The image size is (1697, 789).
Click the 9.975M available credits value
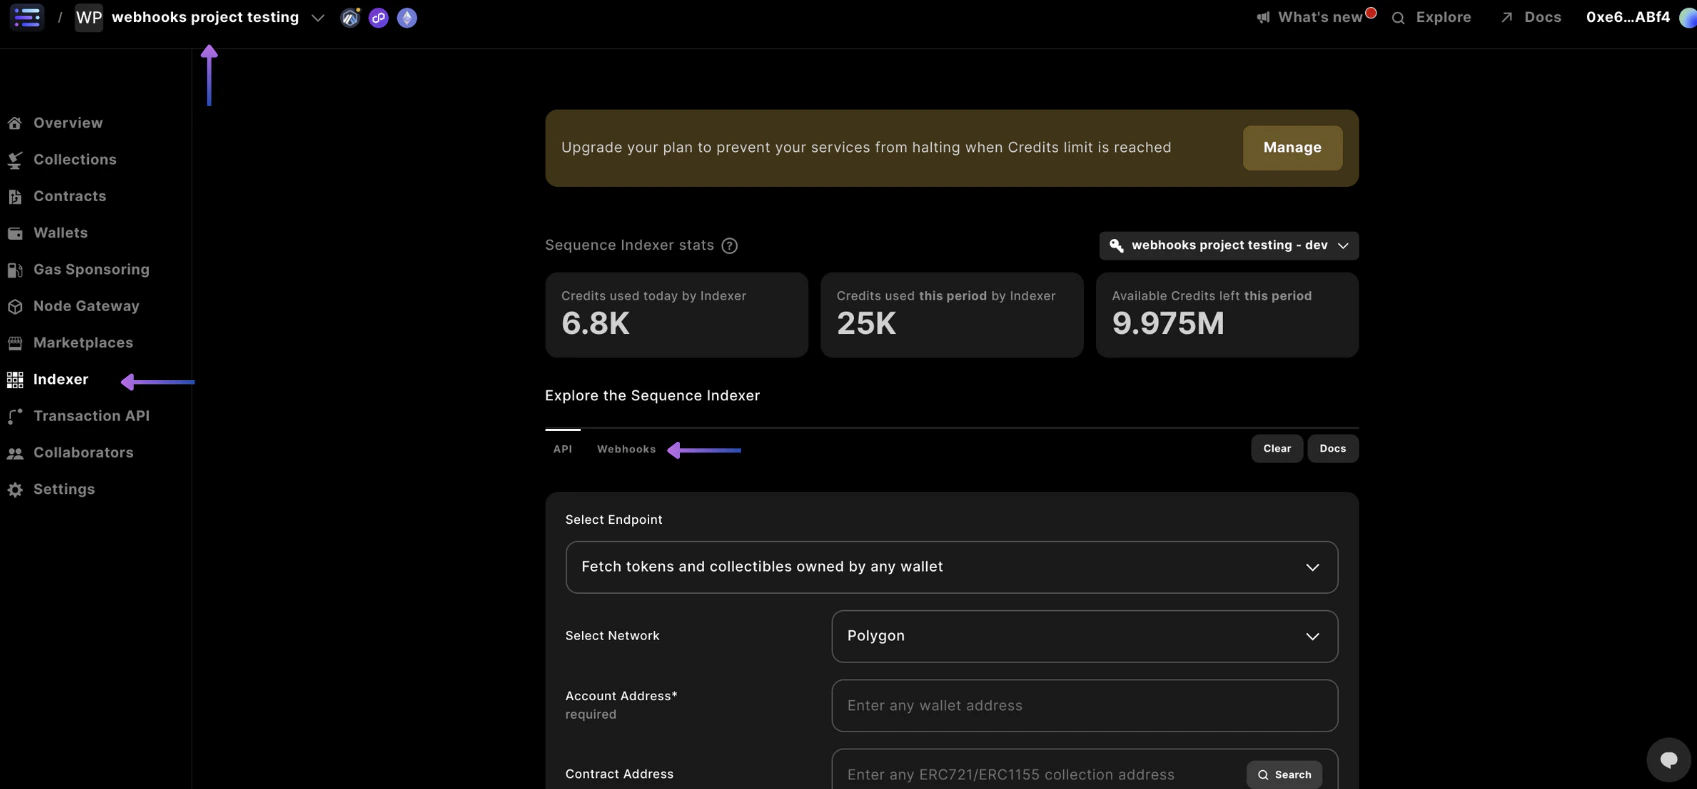point(1168,324)
